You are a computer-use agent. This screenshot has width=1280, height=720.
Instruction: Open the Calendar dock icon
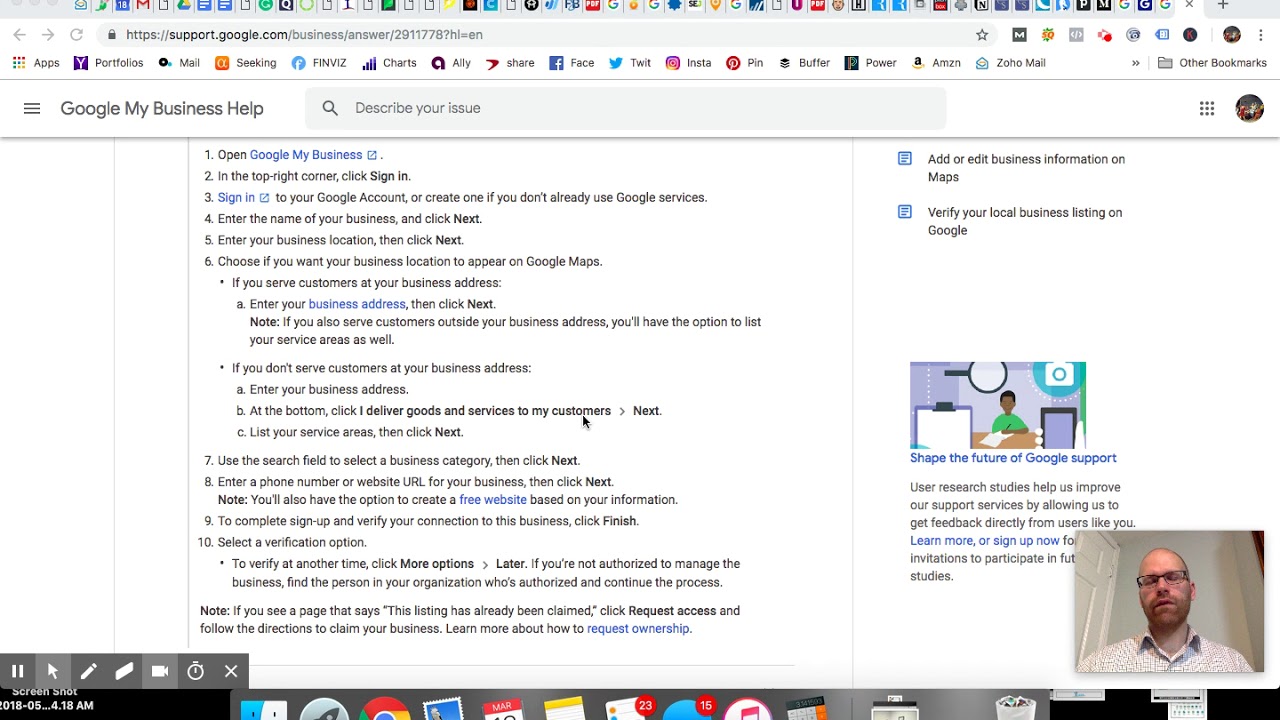(503, 707)
